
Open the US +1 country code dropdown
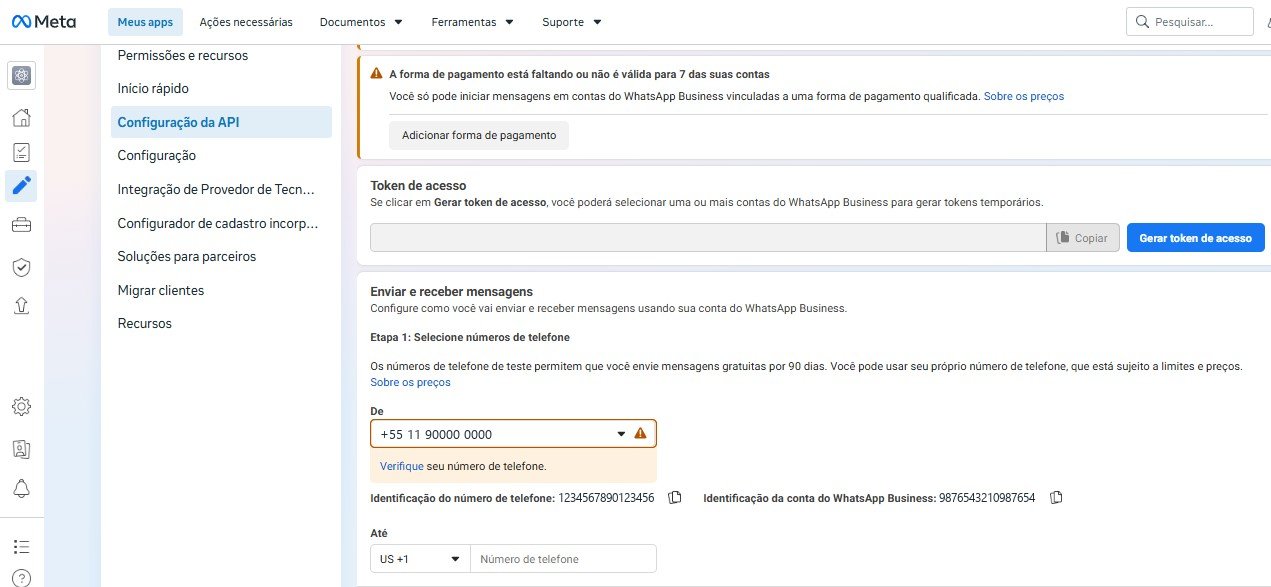pos(420,559)
